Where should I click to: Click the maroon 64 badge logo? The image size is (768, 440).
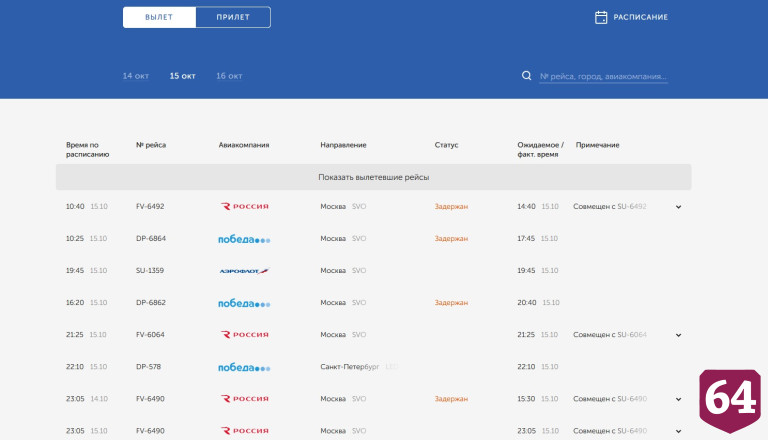[730, 401]
